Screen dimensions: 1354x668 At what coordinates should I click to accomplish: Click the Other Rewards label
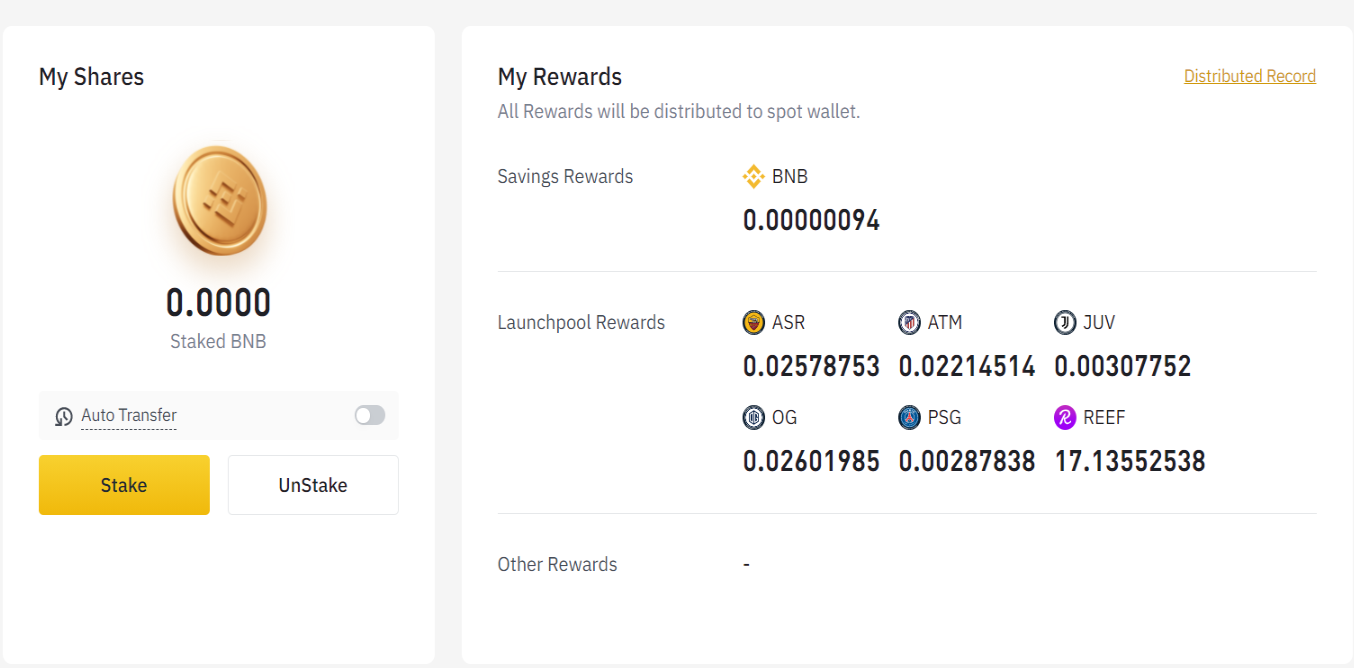[x=557, y=564]
